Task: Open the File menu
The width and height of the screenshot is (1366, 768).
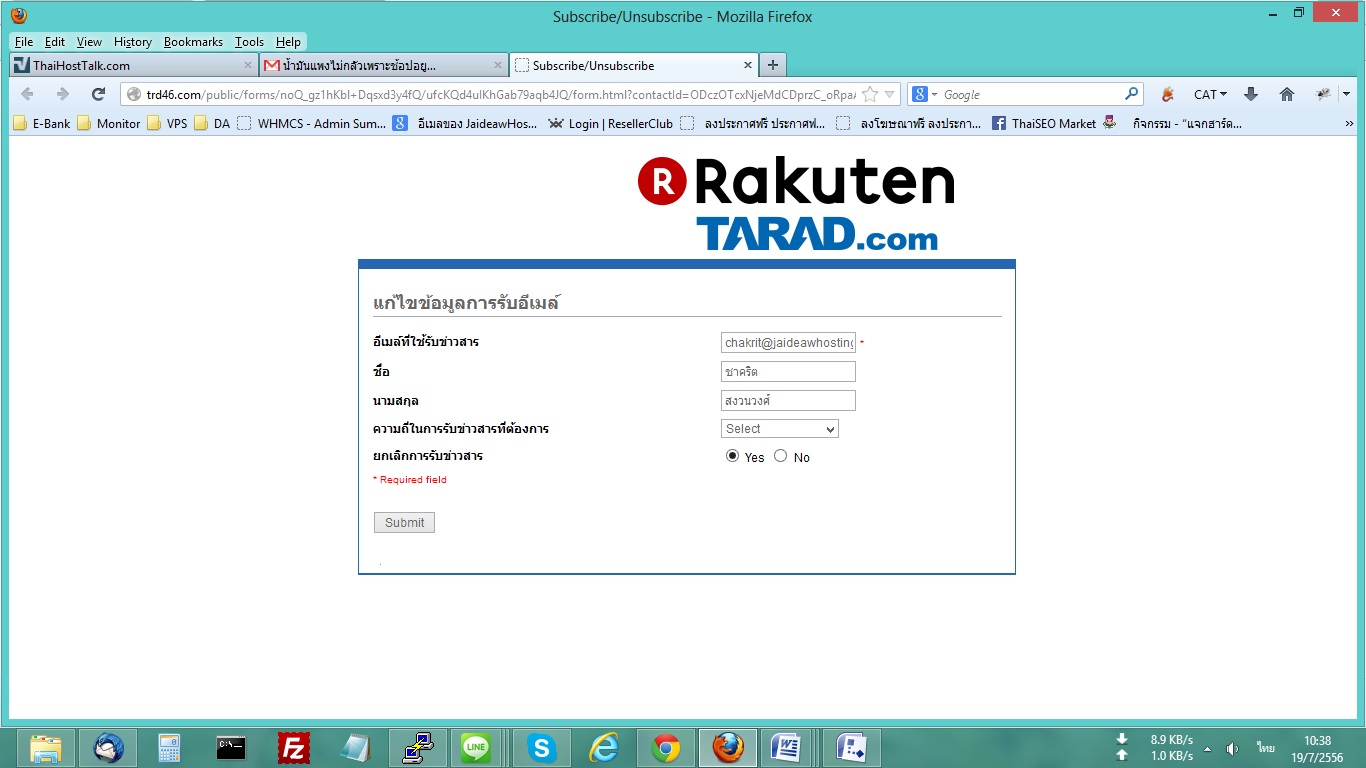Action: (x=24, y=42)
